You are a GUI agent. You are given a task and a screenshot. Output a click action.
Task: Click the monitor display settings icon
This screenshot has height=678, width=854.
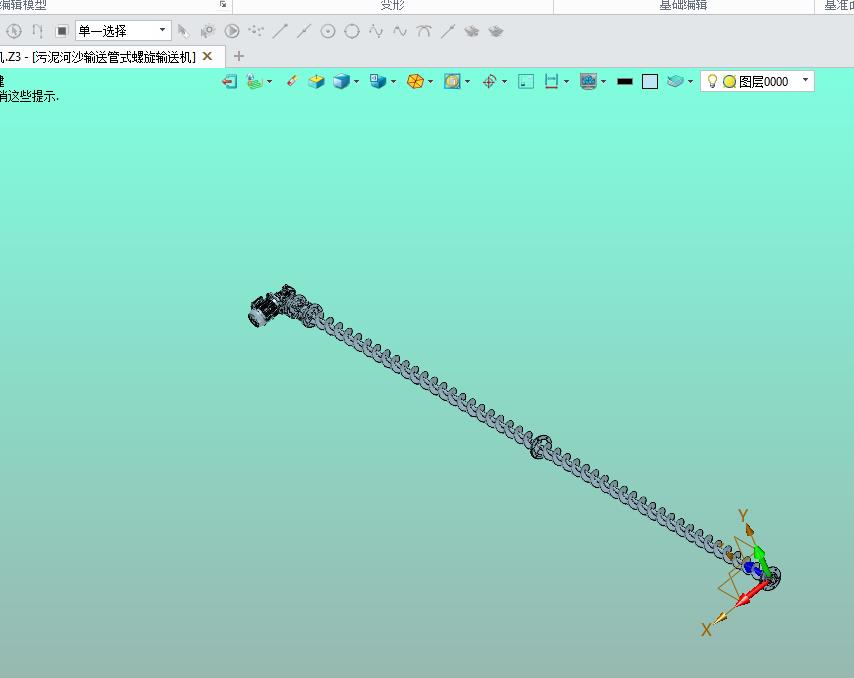pyautogui.click(x=588, y=82)
